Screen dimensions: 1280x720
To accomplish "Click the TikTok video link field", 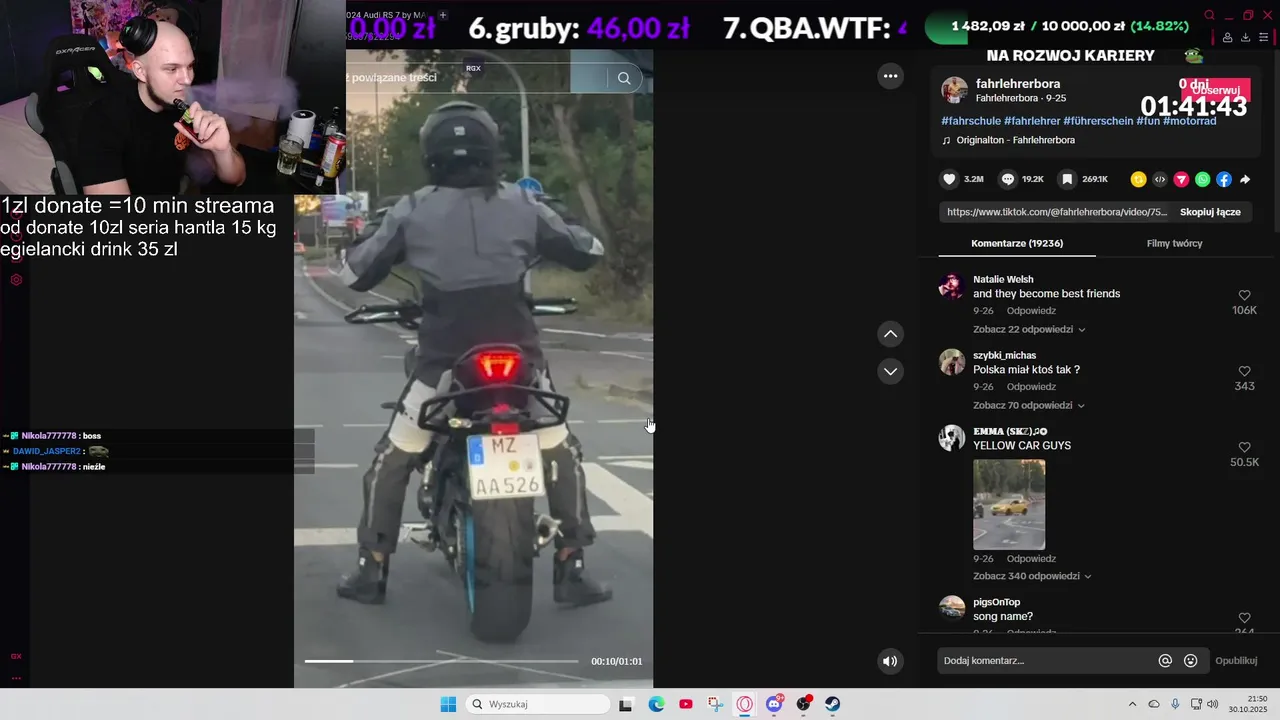I will pos(1056,212).
